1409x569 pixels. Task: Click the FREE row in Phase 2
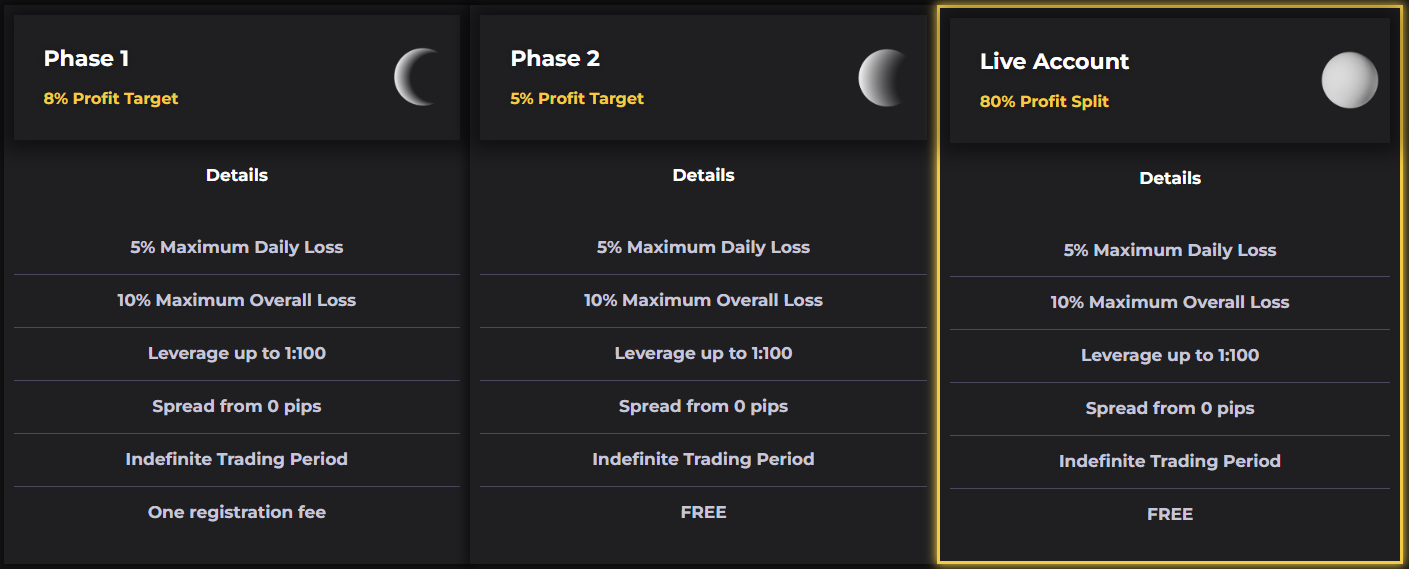pos(704,512)
